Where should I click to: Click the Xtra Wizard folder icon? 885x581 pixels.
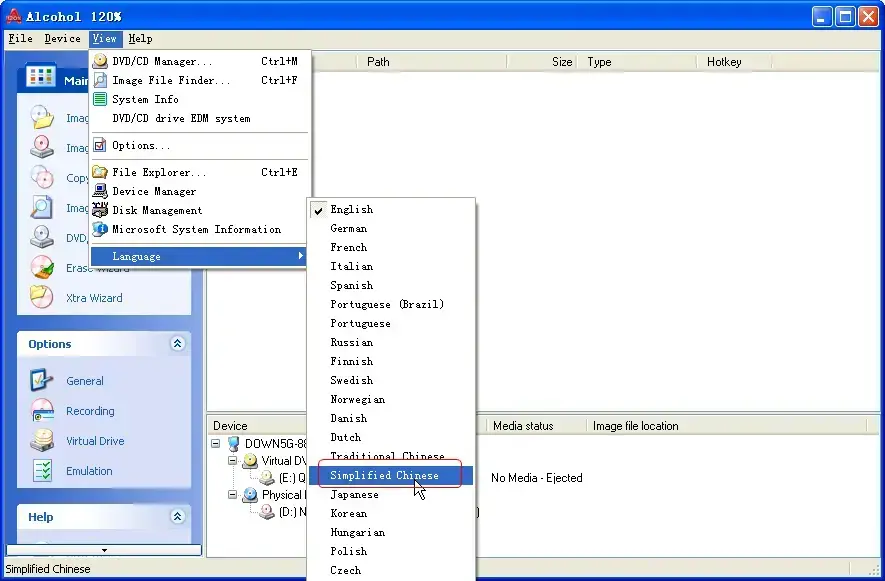(41, 297)
